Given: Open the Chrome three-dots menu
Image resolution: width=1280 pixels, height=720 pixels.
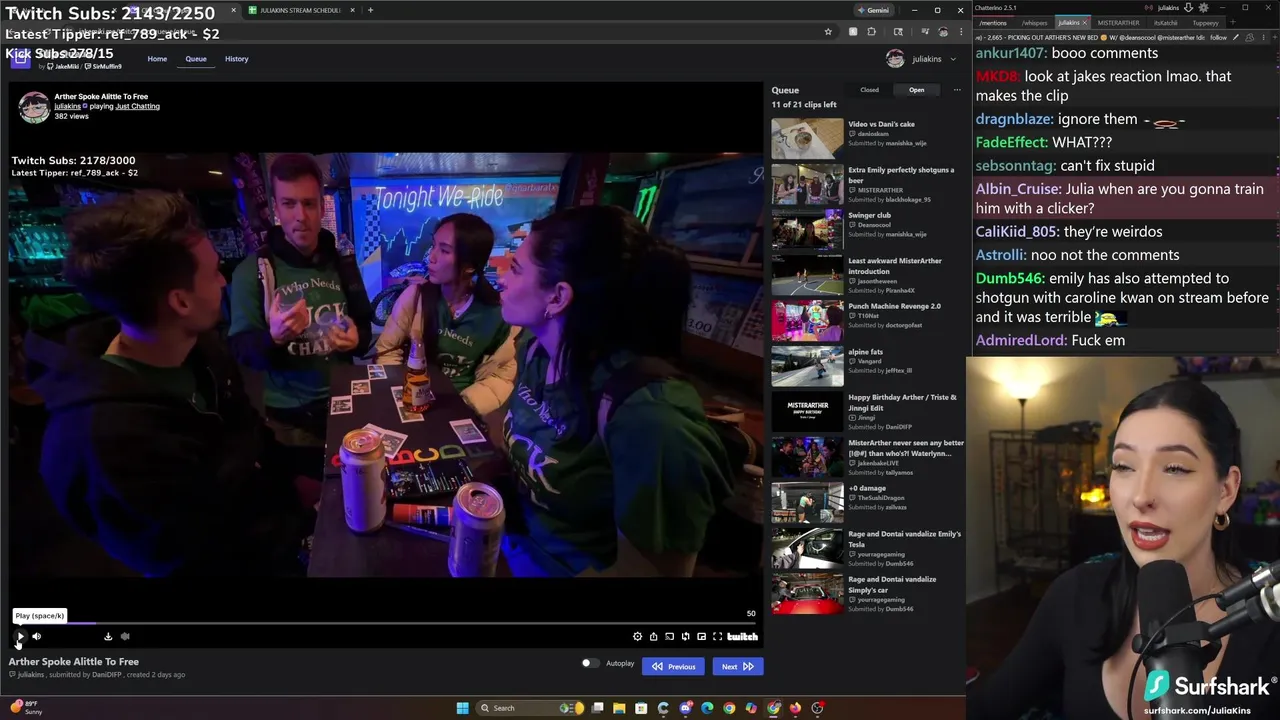Looking at the screenshot, I should [x=959, y=32].
